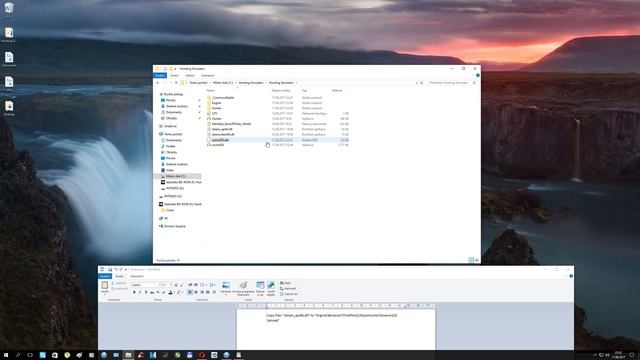Open the Zobrazení tab in WordPad

click(137, 276)
